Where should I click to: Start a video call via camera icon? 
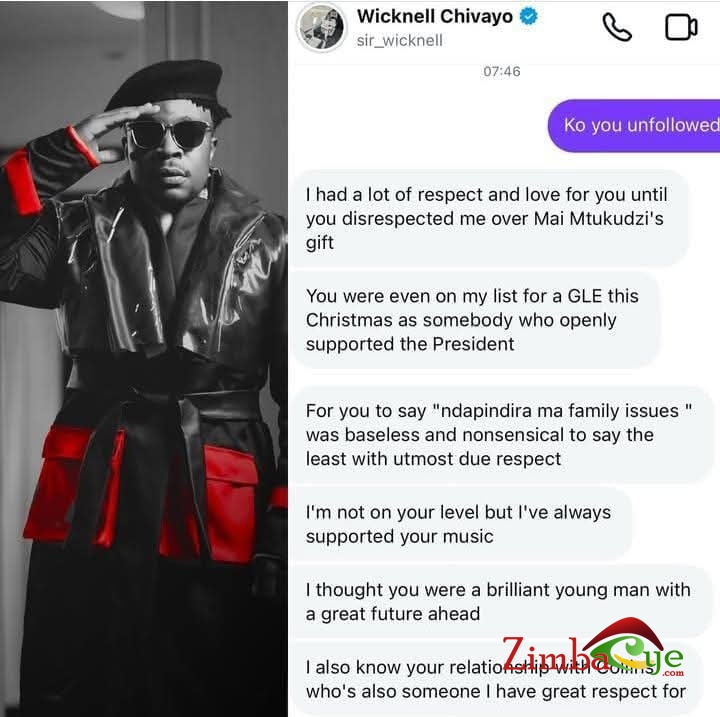(x=681, y=27)
